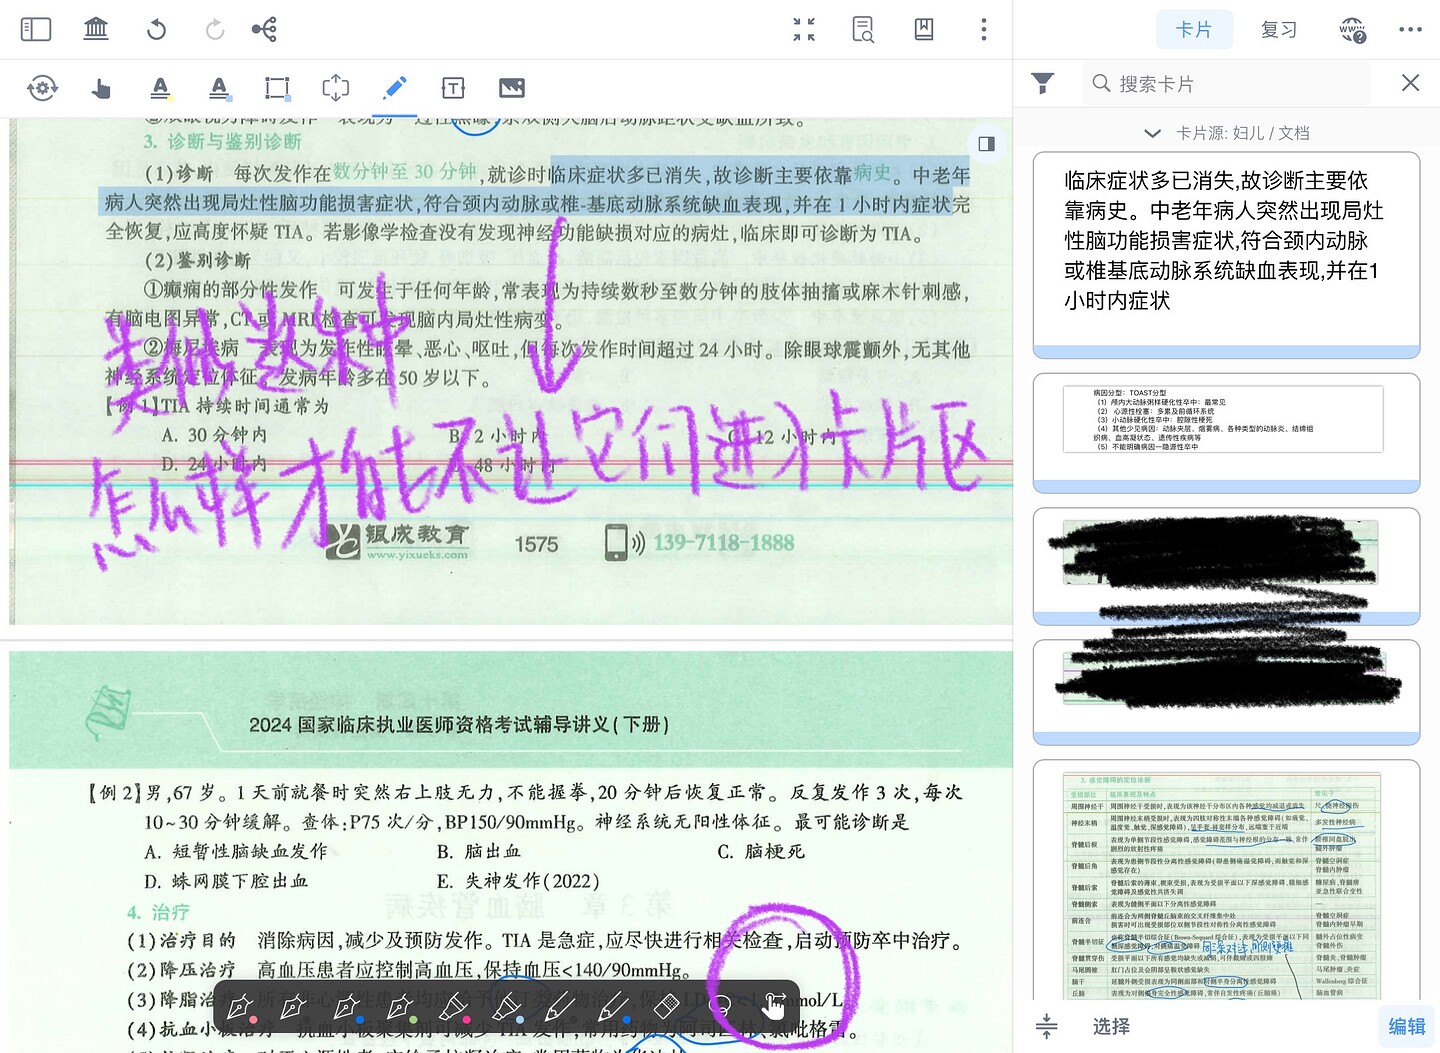Open the www web help icon

1353,30
